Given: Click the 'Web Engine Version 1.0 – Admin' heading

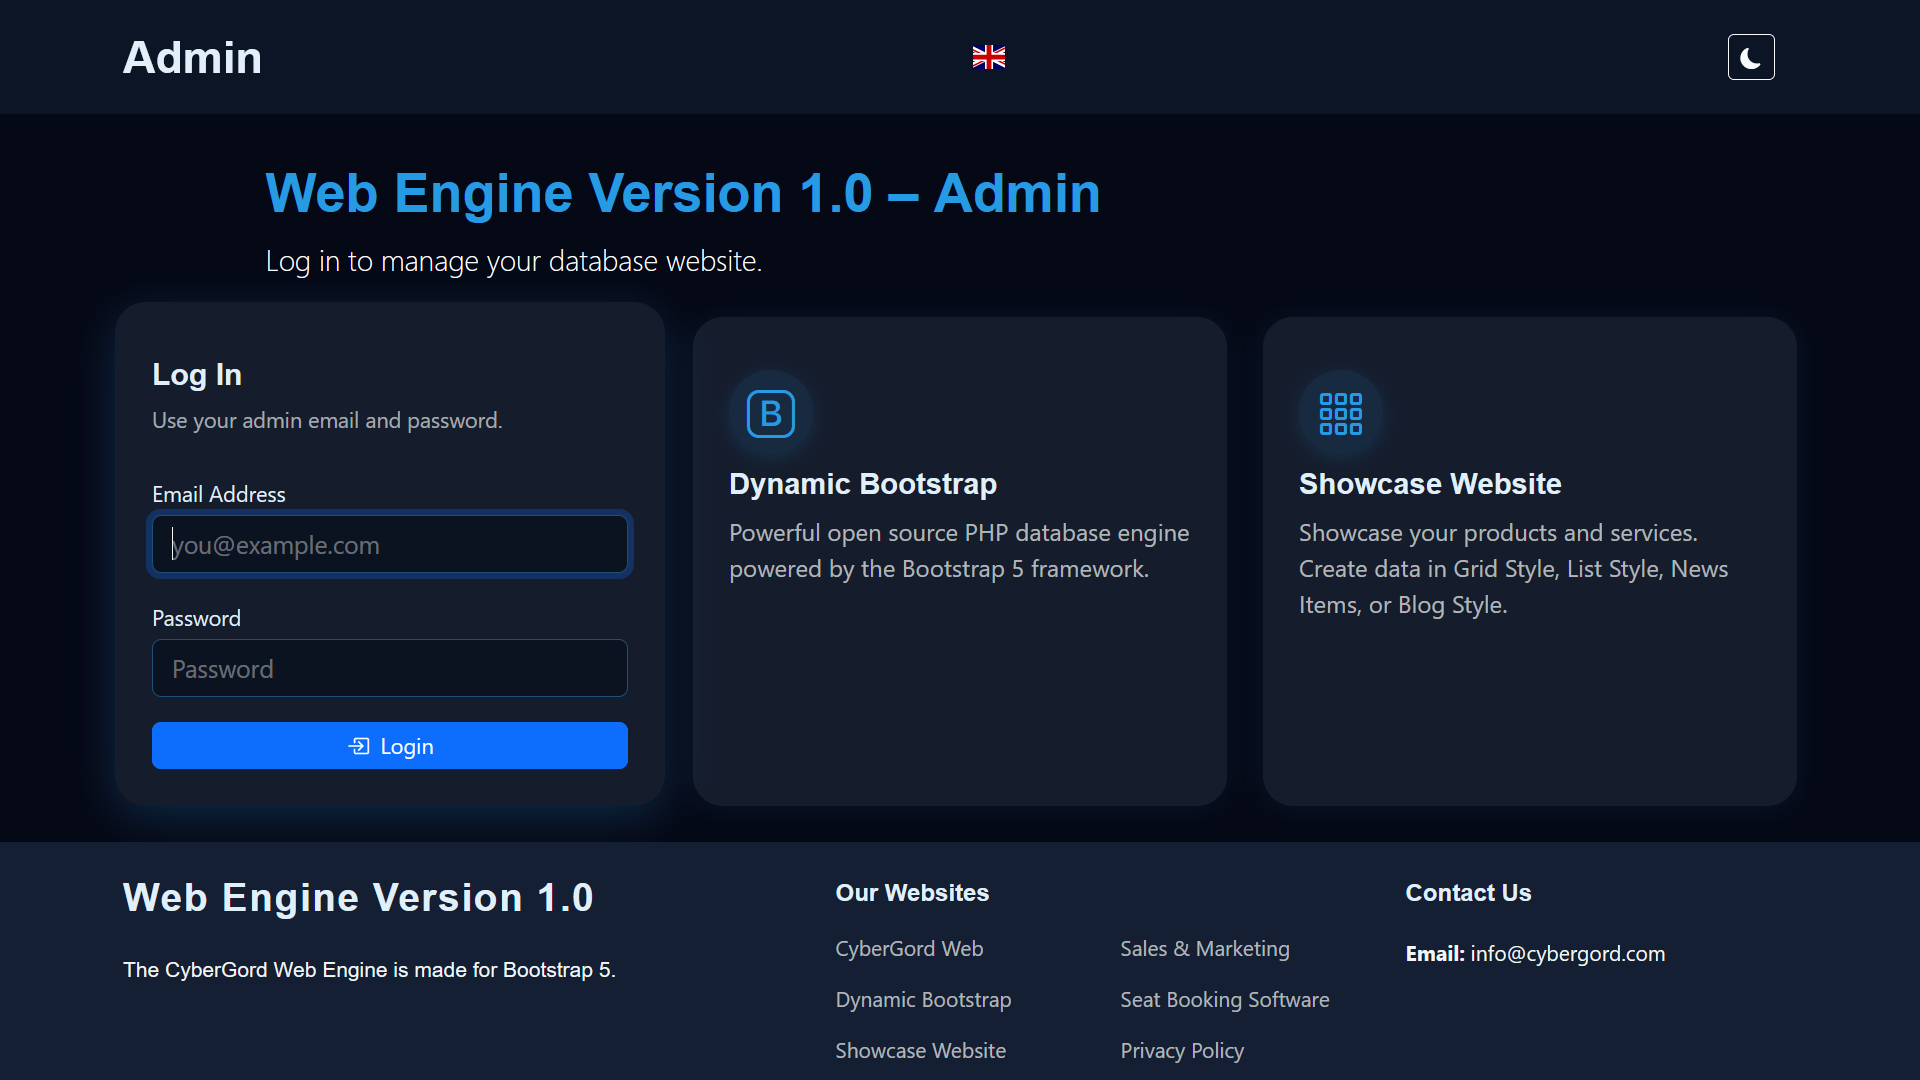Looking at the screenshot, I should point(683,193).
